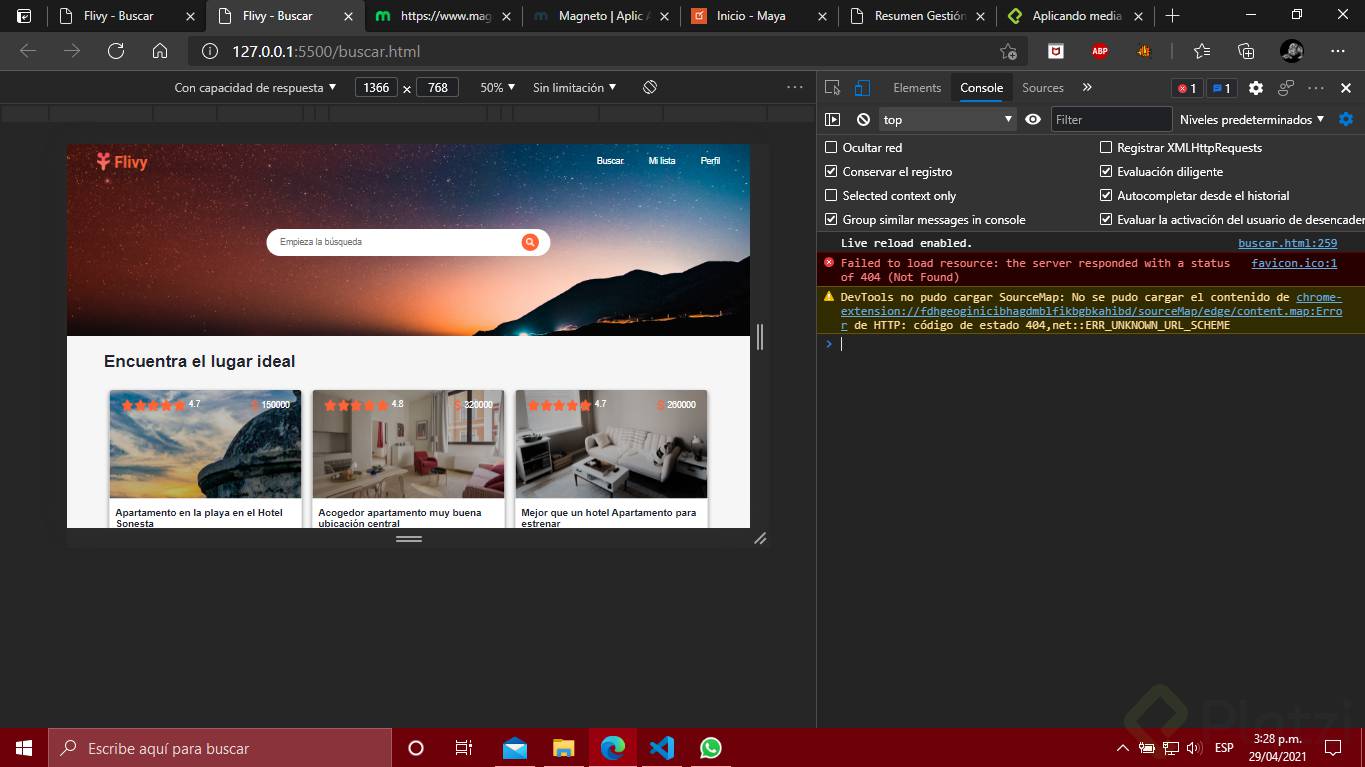Switch to Resumen Gestión browser tab
The width and height of the screenshot is (1365, 767).
919,16
